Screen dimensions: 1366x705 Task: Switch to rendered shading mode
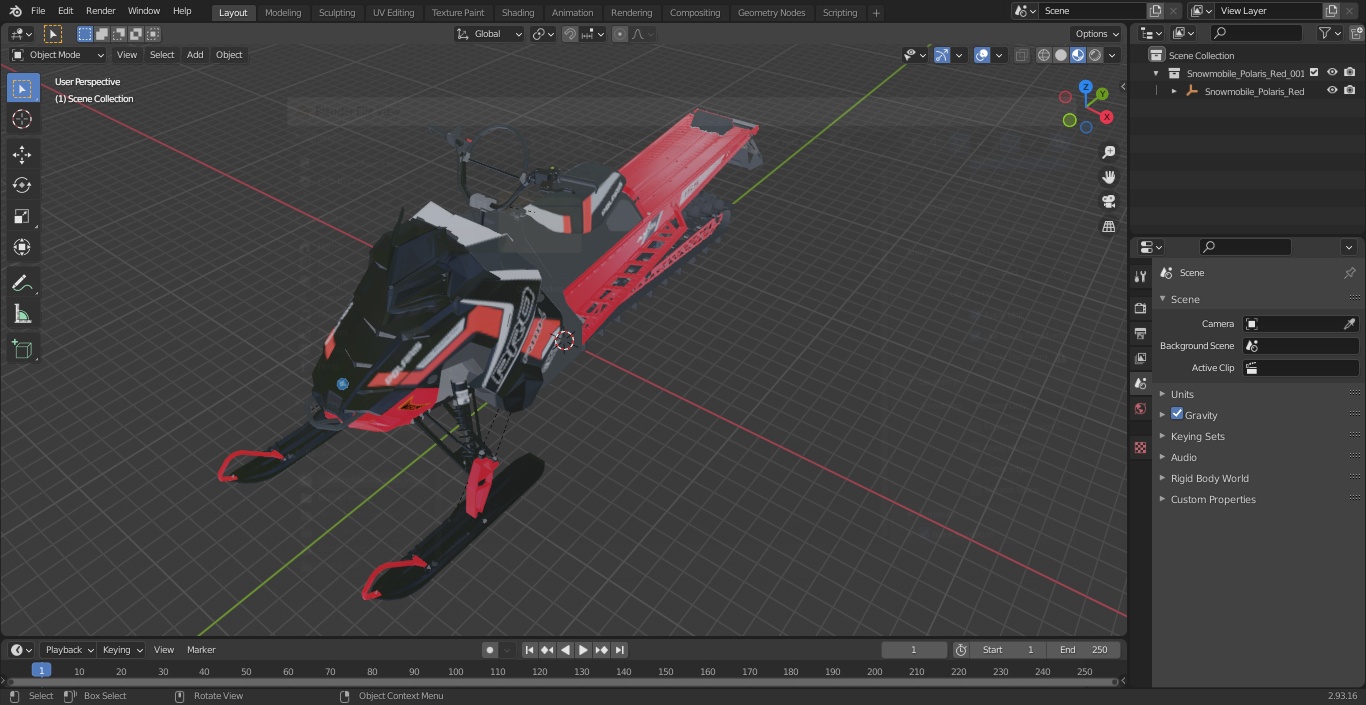pyautogui.click(x=1095, y=55)
